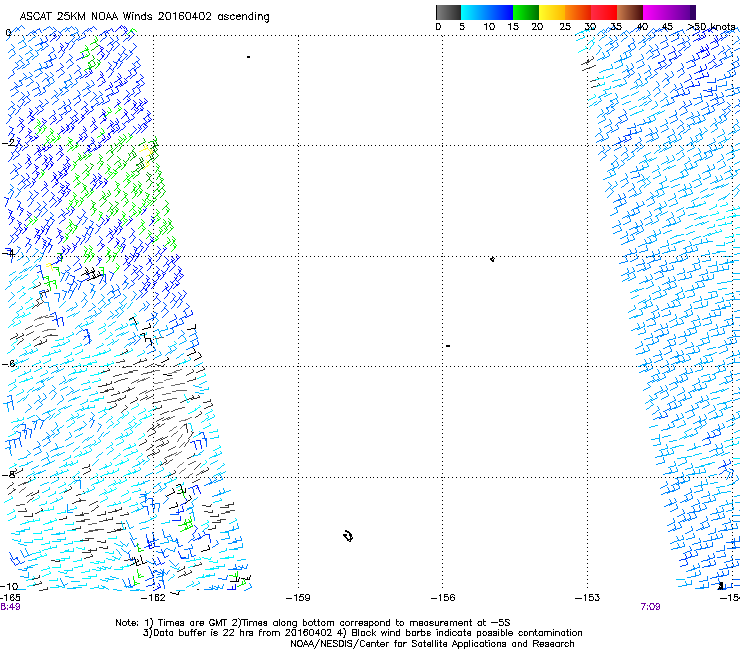
Task: Click the island dash near -160 at top
Action: pos(248,57)
